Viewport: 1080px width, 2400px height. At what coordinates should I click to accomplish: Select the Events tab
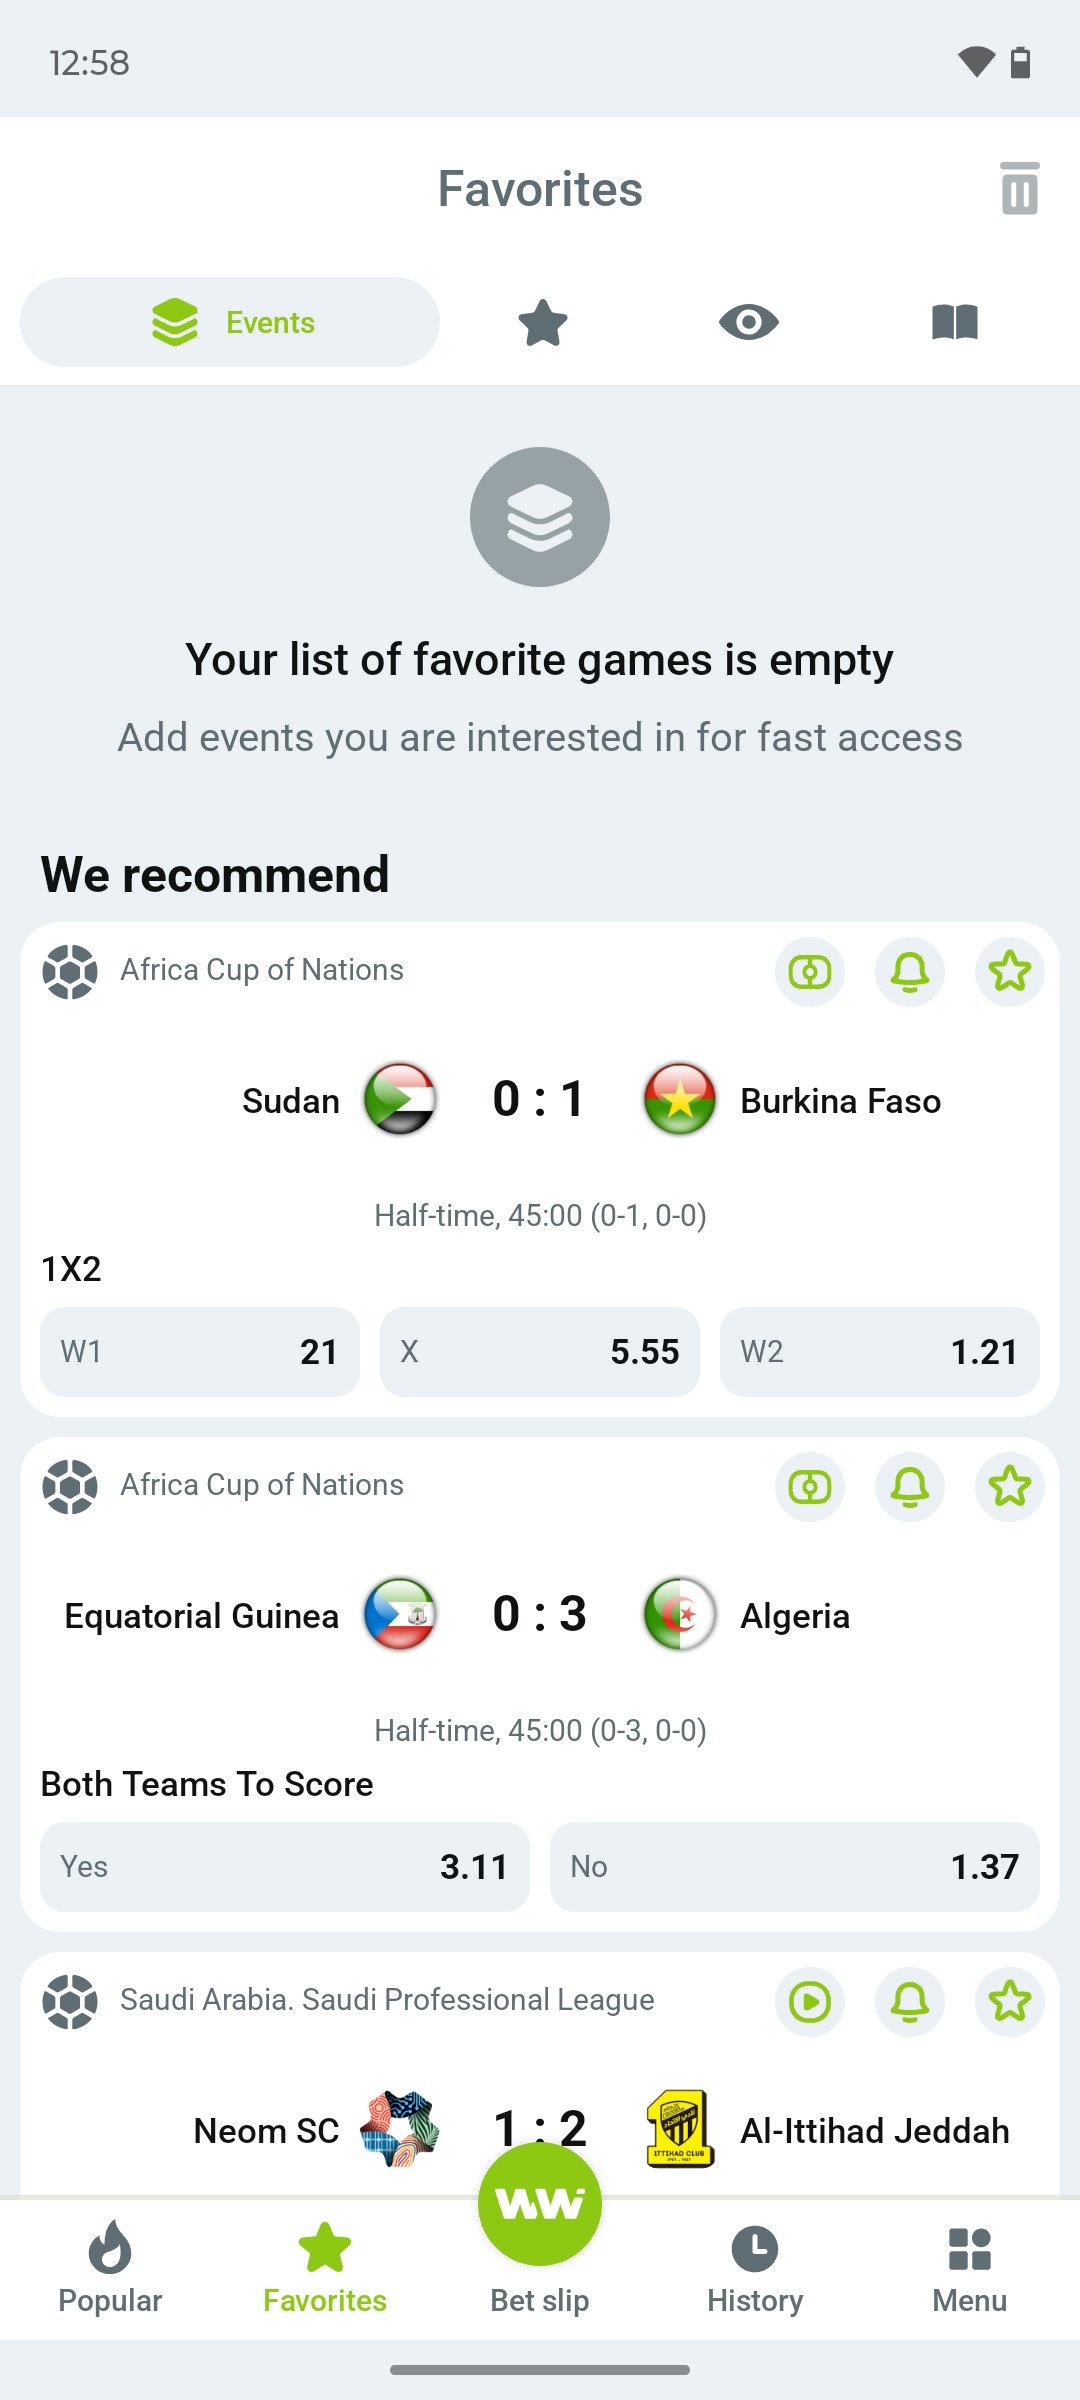(x=230, y=323)
